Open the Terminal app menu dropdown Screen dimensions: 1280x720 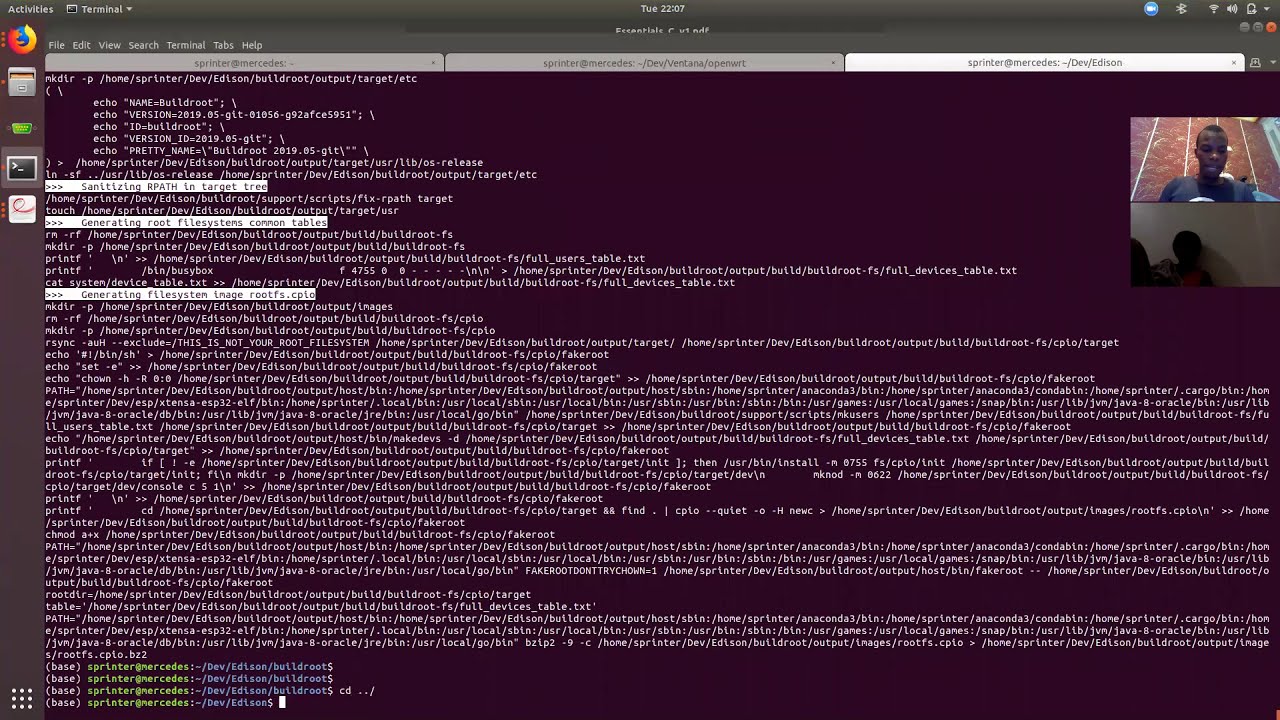[x=99, y=9]
